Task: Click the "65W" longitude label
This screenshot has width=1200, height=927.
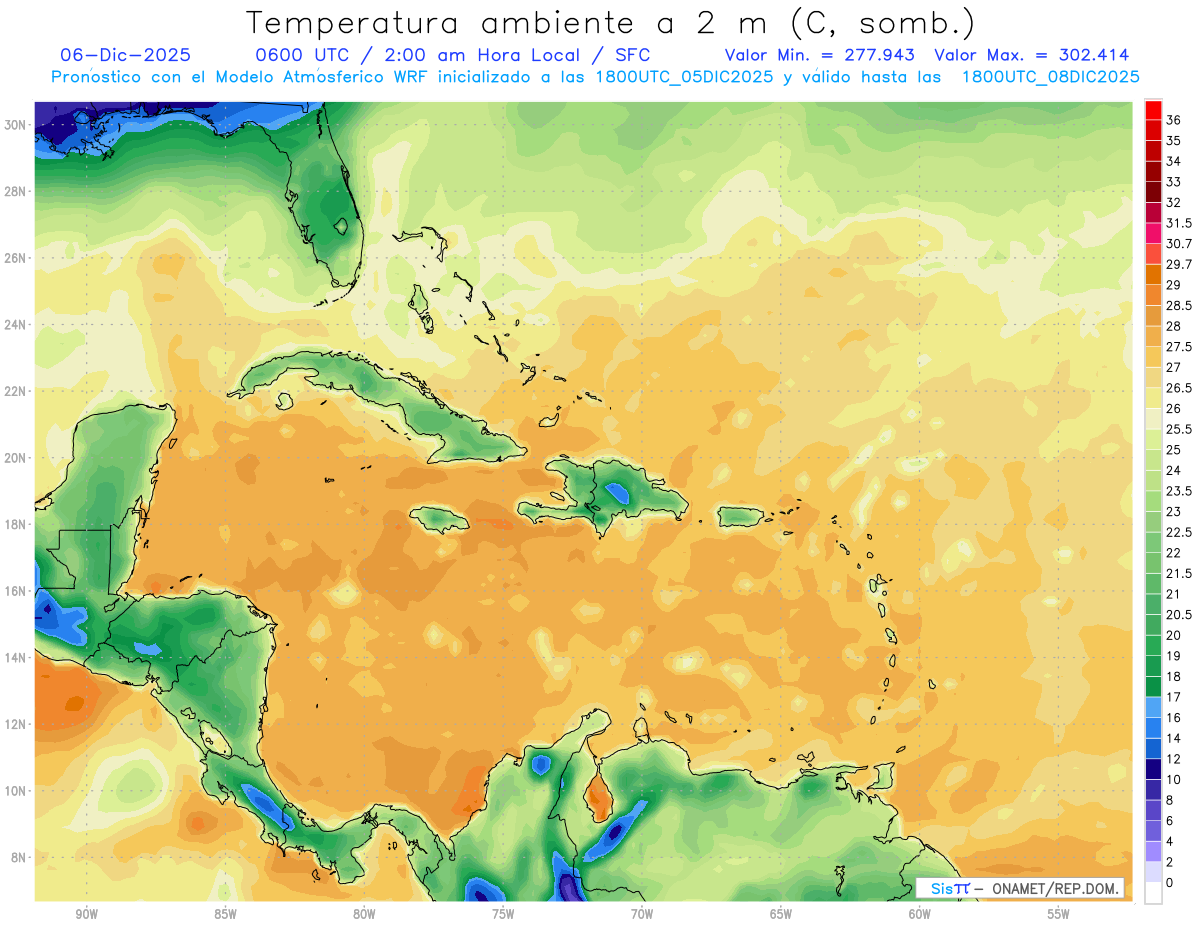Action: [781, 914]
